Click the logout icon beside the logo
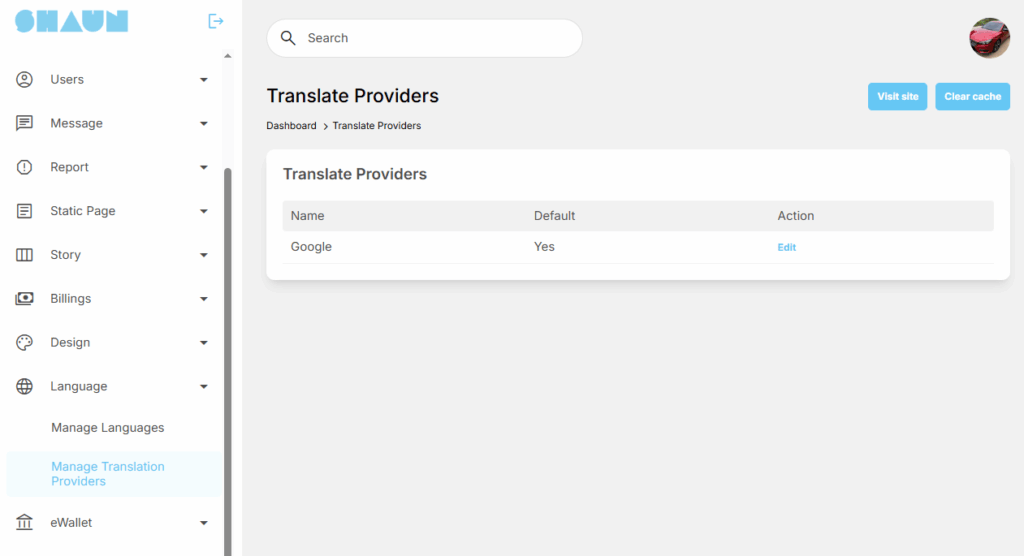Image resolution: width=1024 pixels, height=556 pixels. [215, 21]
